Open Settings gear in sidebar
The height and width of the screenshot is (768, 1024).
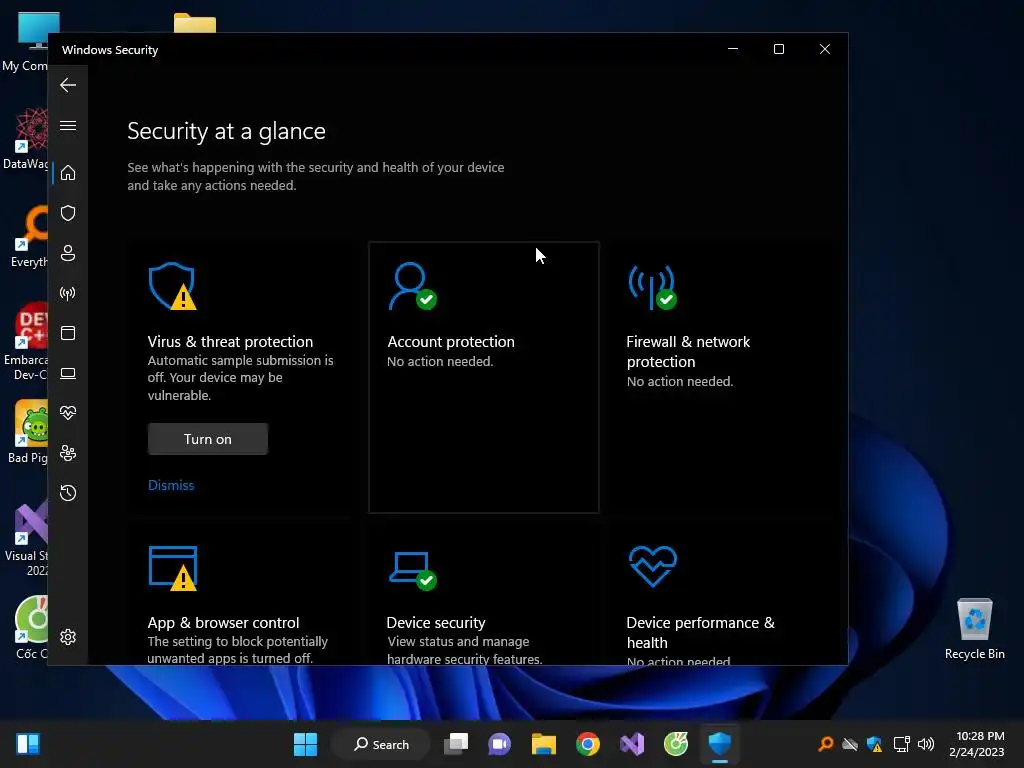pyautogui.click(x=68, y=637)
